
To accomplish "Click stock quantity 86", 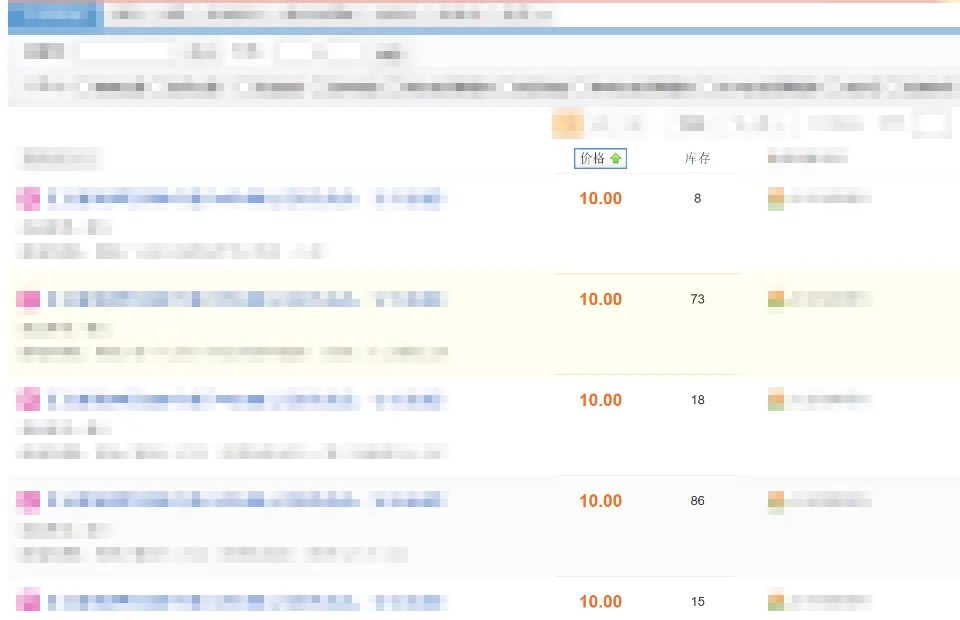I will coord(697,501).
